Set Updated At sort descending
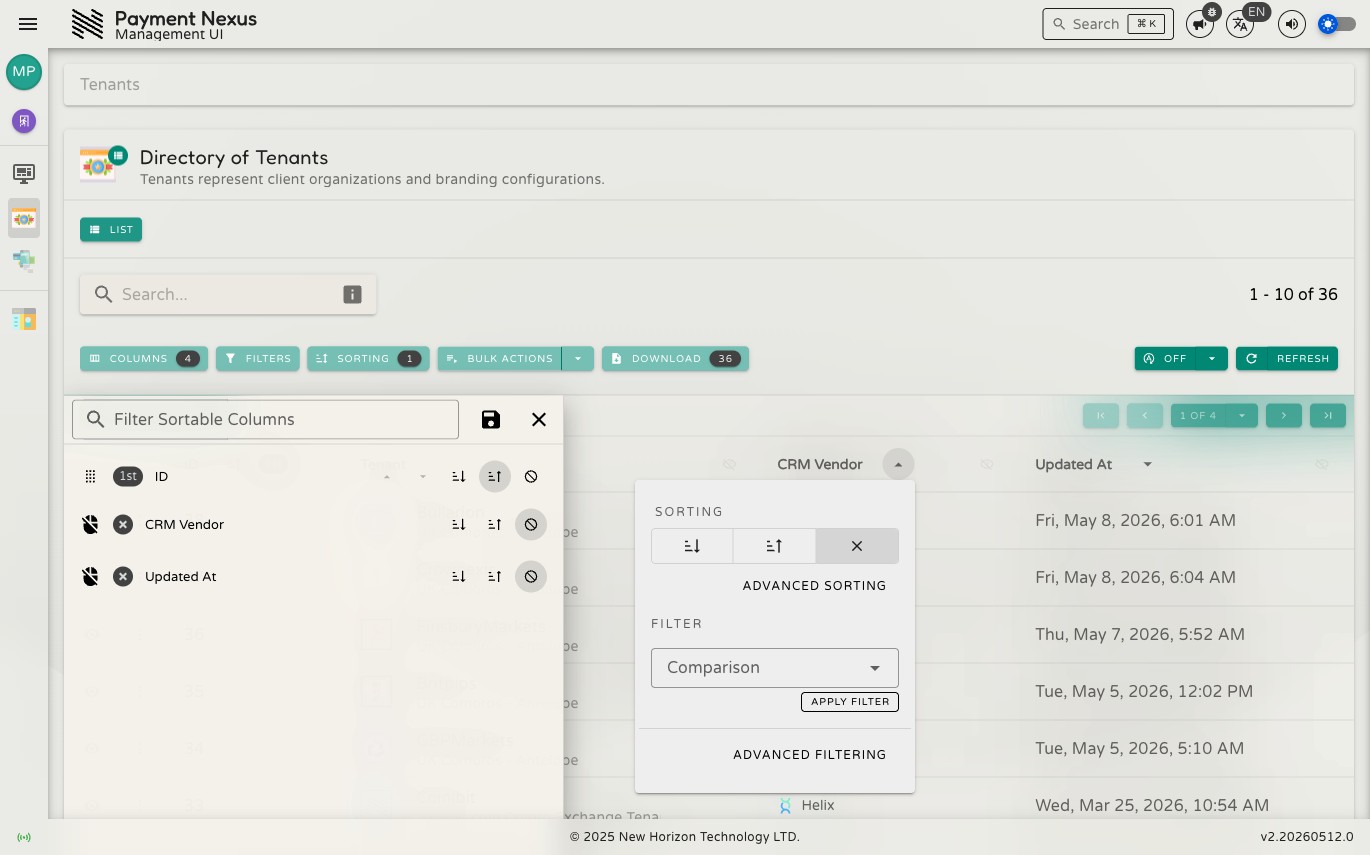 [x=459, y=576]
